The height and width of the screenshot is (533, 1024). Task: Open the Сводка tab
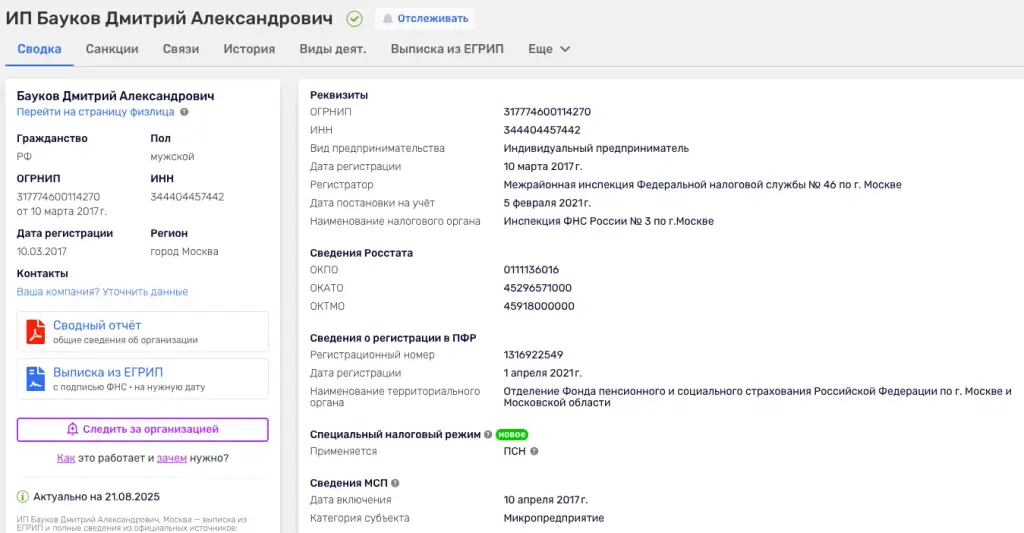pos(39,49)
